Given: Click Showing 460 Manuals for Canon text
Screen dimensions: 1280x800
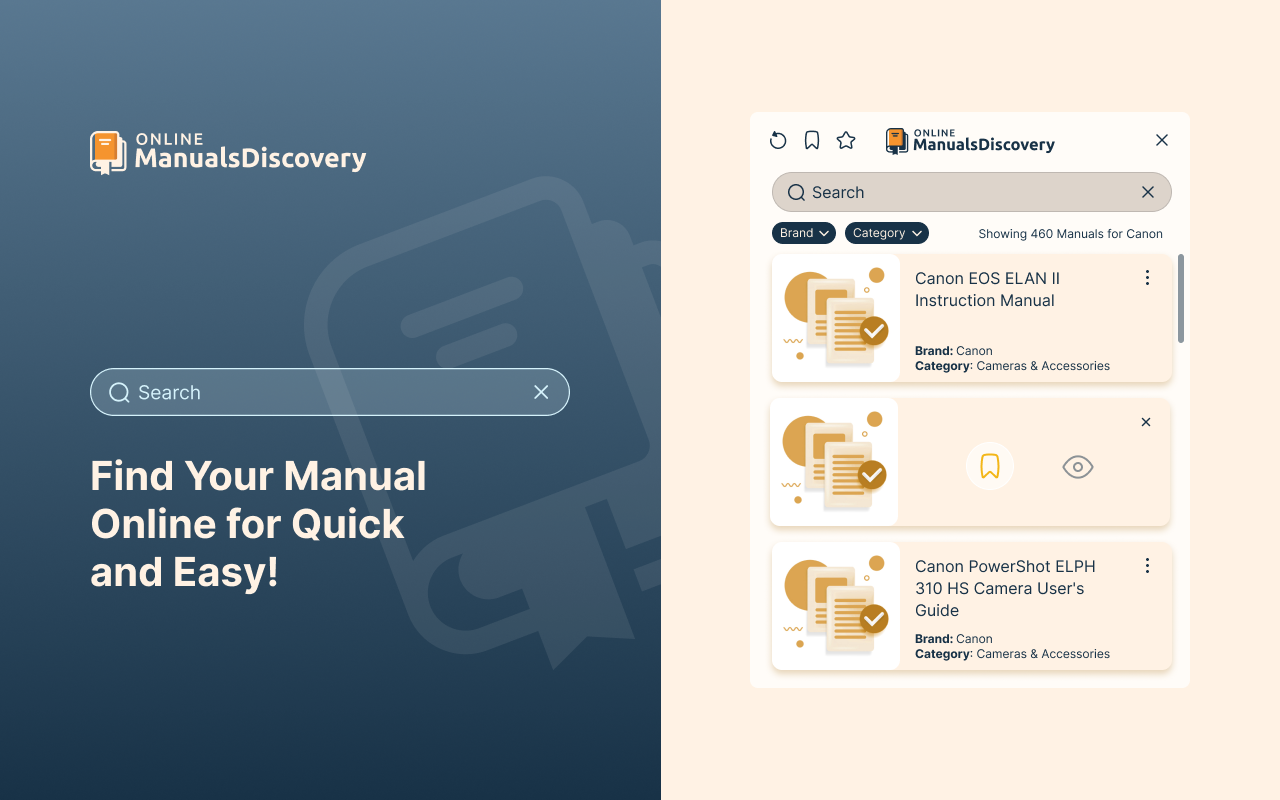Looking at the screenshot, I should click(1070, 233).
